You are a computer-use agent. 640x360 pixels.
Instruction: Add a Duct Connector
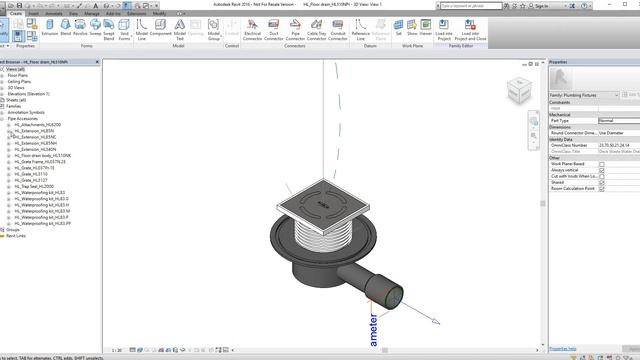tap(273, 29)
